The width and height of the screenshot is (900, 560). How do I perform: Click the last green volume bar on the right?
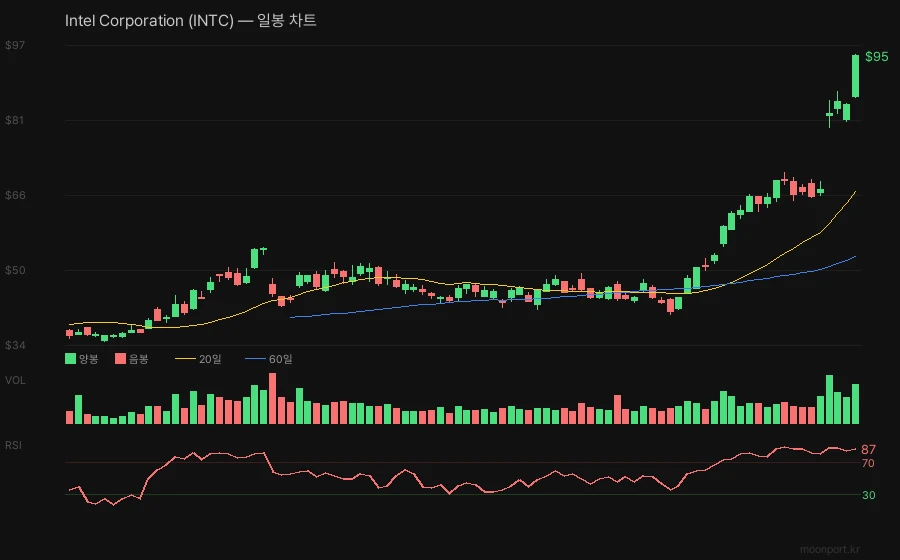coord(855,404)
